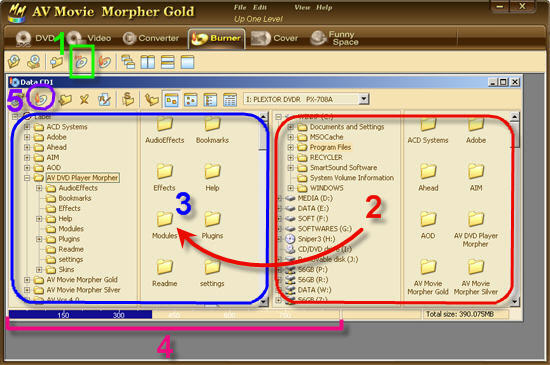Select the tile horizontally window layout icon
Viewport: 550px width, 365px height.
(x=168, y=62)
